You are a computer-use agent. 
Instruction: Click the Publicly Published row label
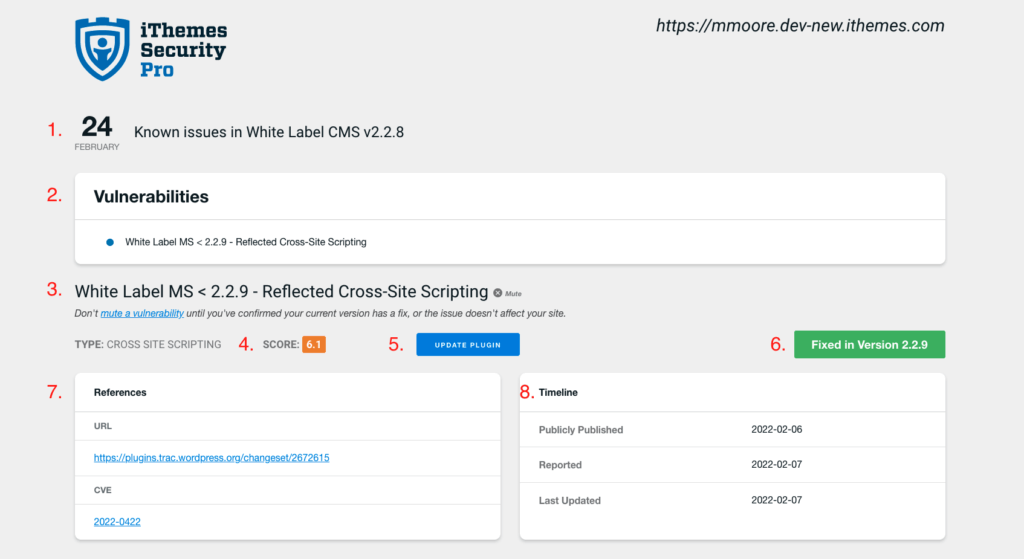point(581,430)
